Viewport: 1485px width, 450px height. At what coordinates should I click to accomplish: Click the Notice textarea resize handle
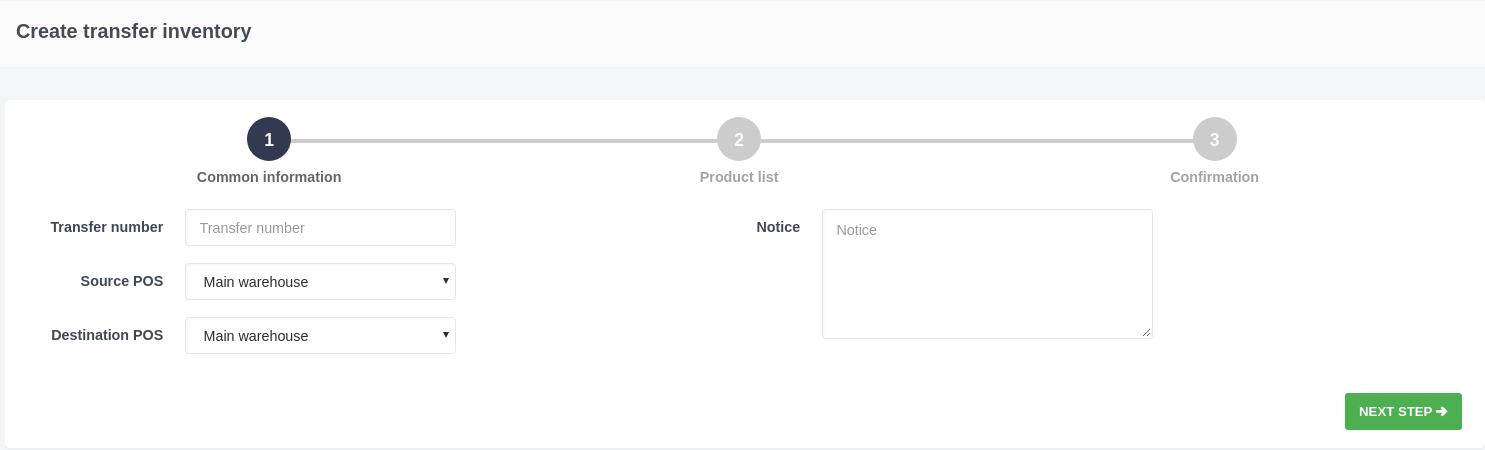click(x=1146, y=332)
